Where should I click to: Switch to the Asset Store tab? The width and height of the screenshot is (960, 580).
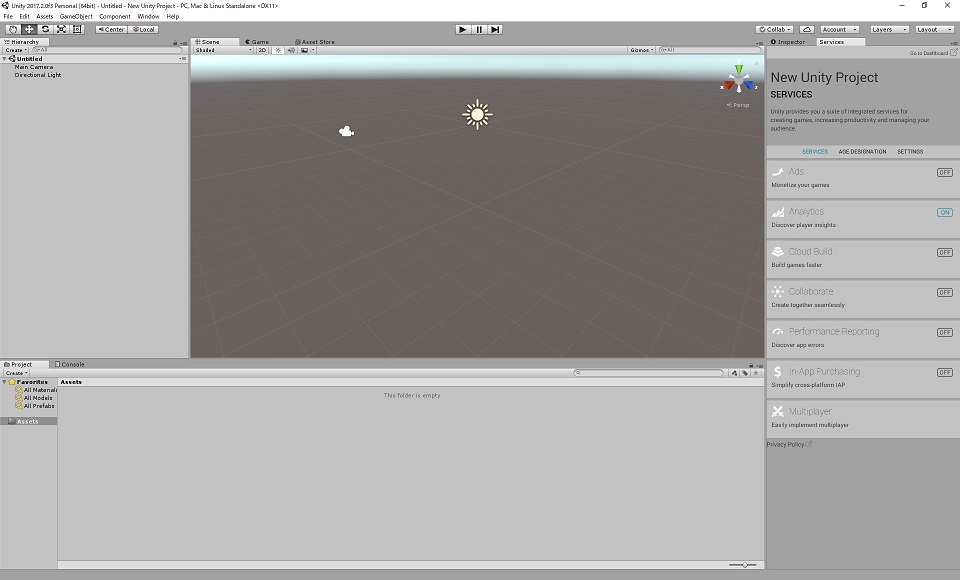click(315, 42)
